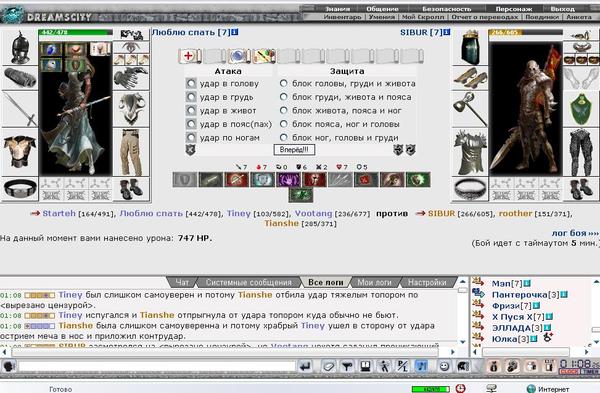Image resolution: width=600 pixels, height=393 pixels.
Task: Activate the warrior profile skill
Action: (x=392, y=179)
